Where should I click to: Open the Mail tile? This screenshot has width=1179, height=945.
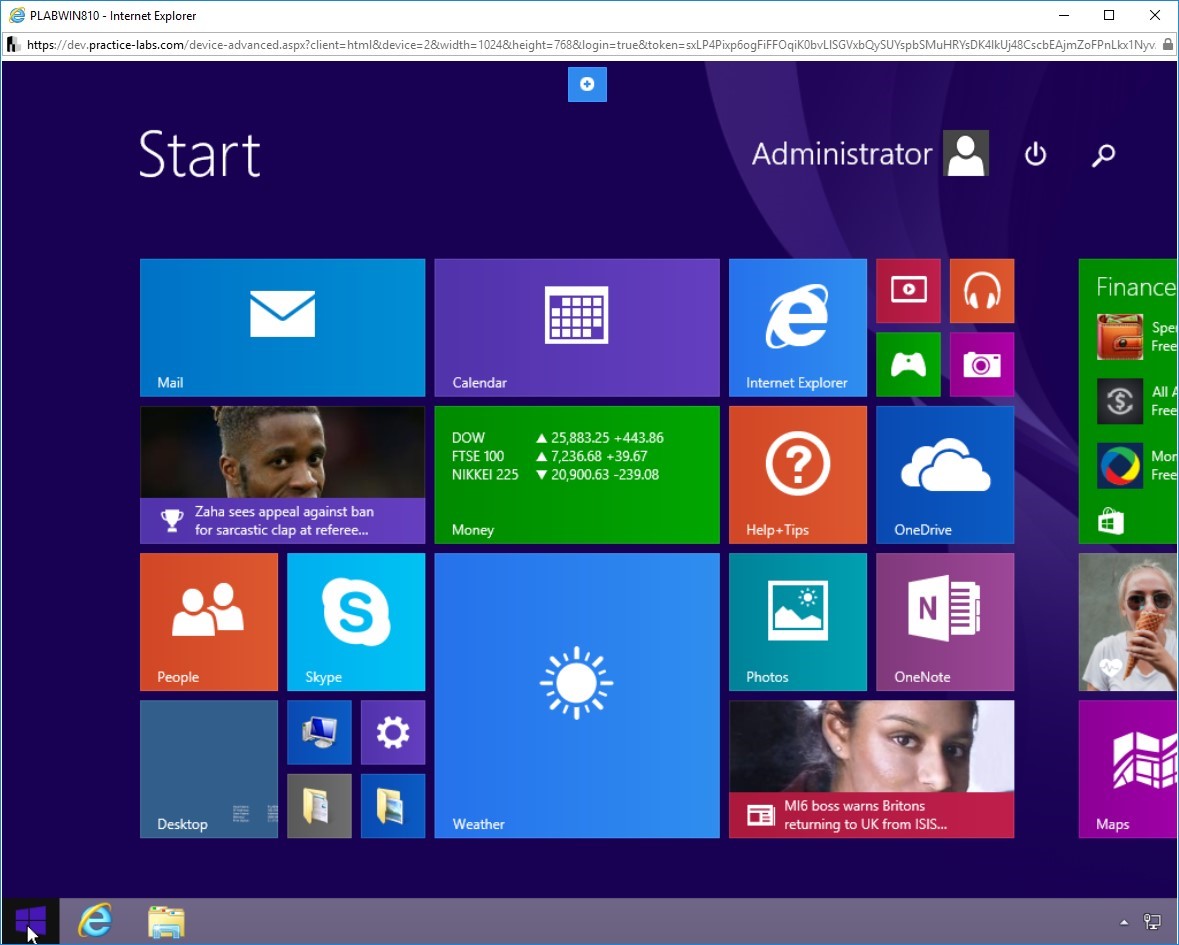click(282, 327)
